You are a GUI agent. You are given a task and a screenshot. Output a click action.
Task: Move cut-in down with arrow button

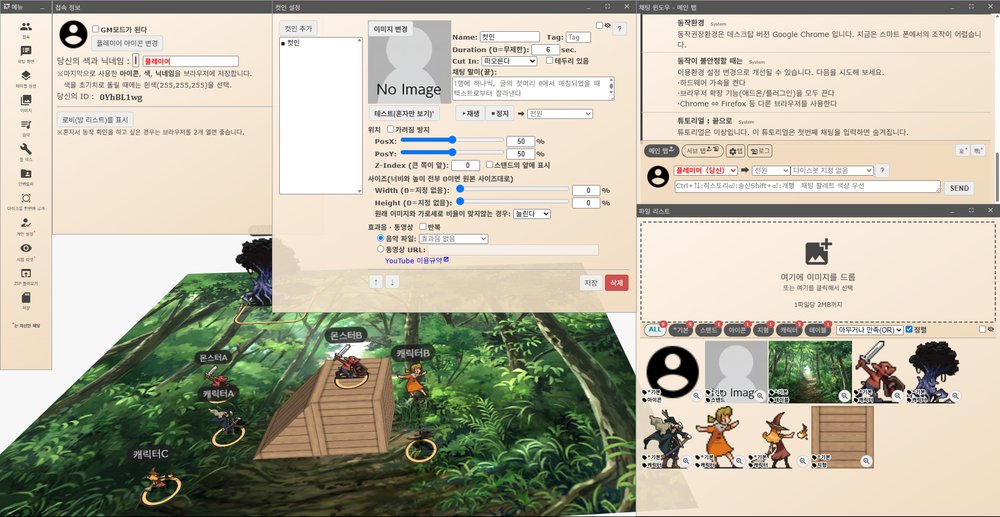coord(392,282)
